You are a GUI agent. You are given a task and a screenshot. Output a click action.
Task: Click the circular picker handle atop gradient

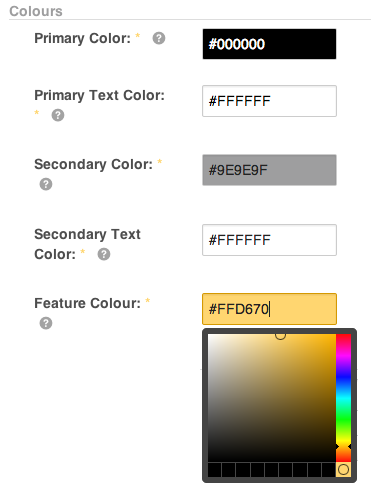click(280, 335)
